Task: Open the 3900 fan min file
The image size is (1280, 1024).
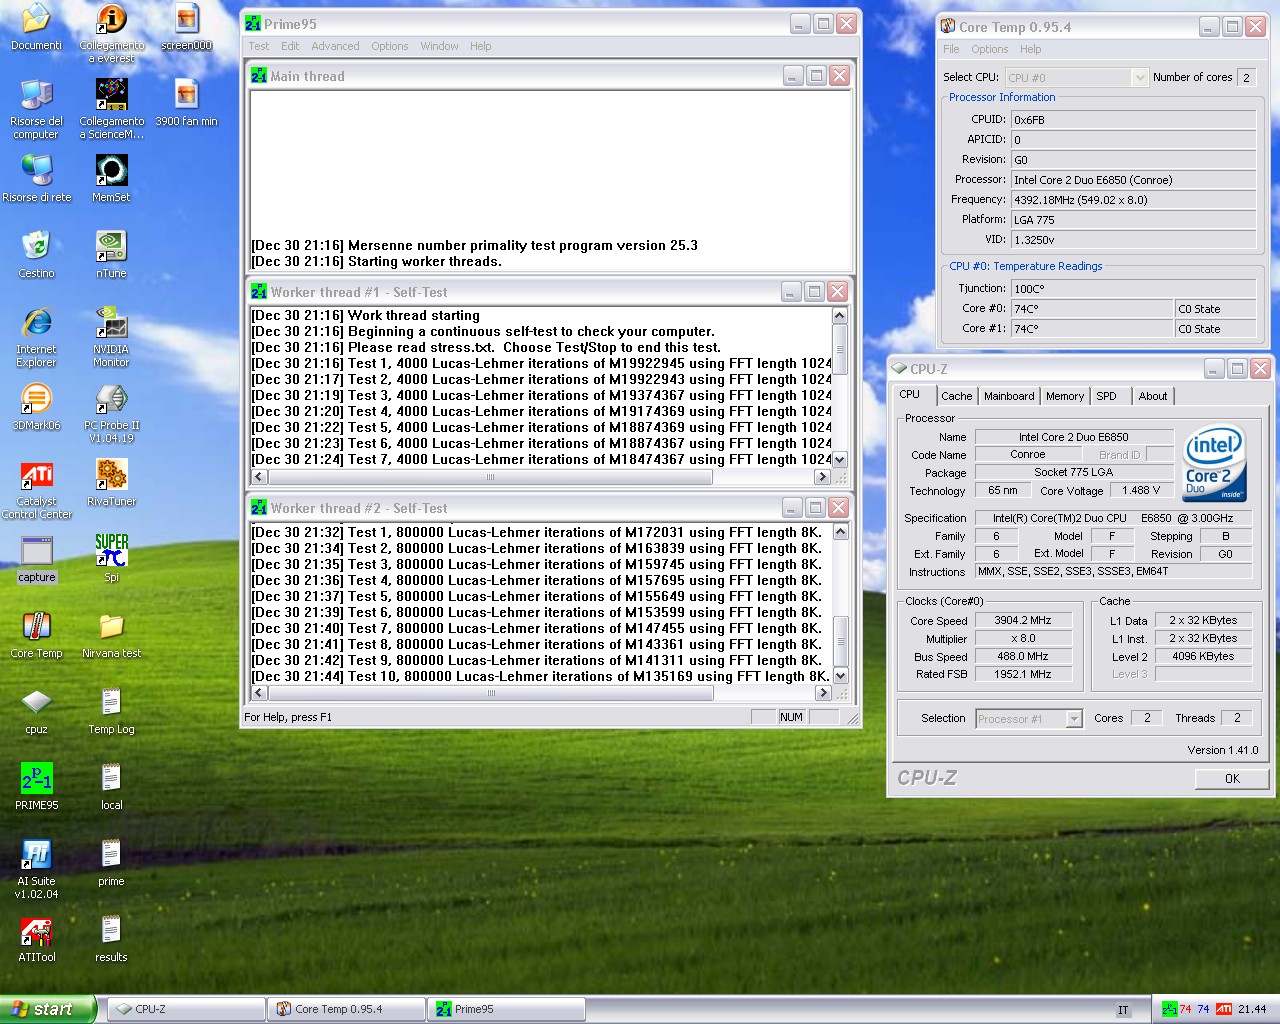Action: pyautogui.click(x=186, y=103)
